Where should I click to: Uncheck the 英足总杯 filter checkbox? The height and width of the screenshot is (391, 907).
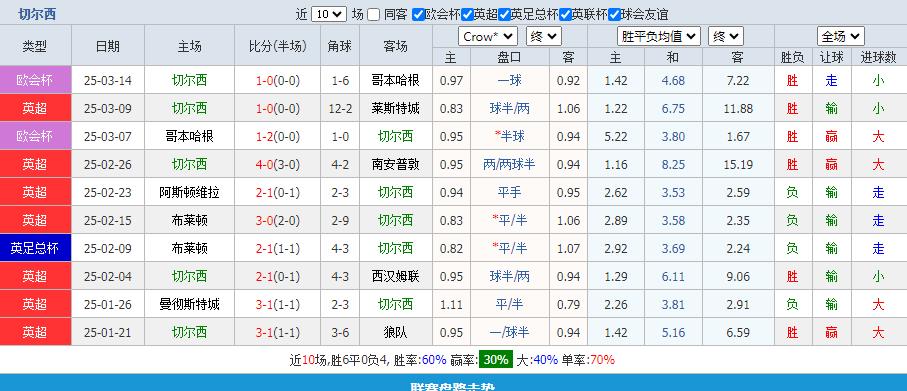click(504, 14)
